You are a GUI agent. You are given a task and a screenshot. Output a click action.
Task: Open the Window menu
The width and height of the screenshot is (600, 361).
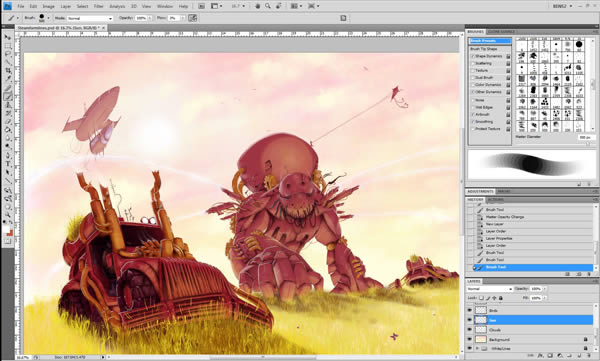(165, 7)
